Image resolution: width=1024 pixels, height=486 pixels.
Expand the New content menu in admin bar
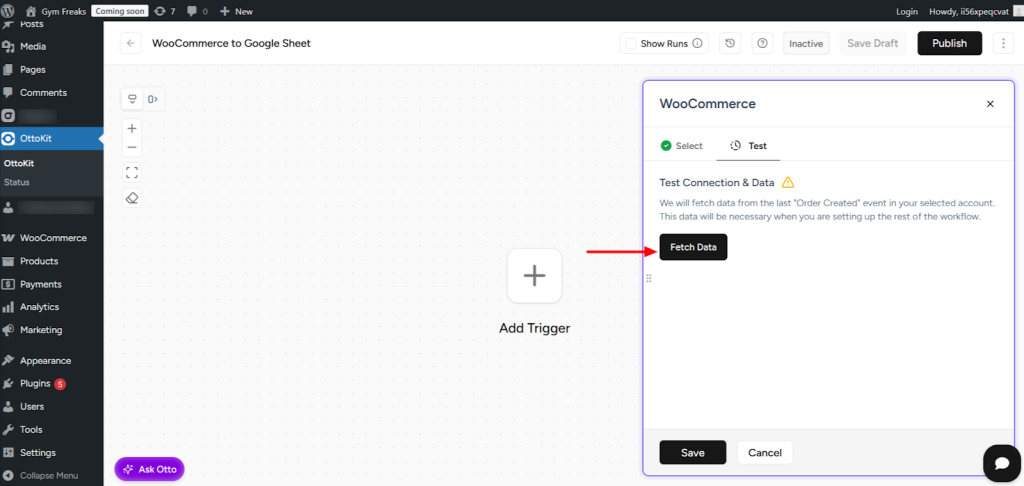pos(236,11)
